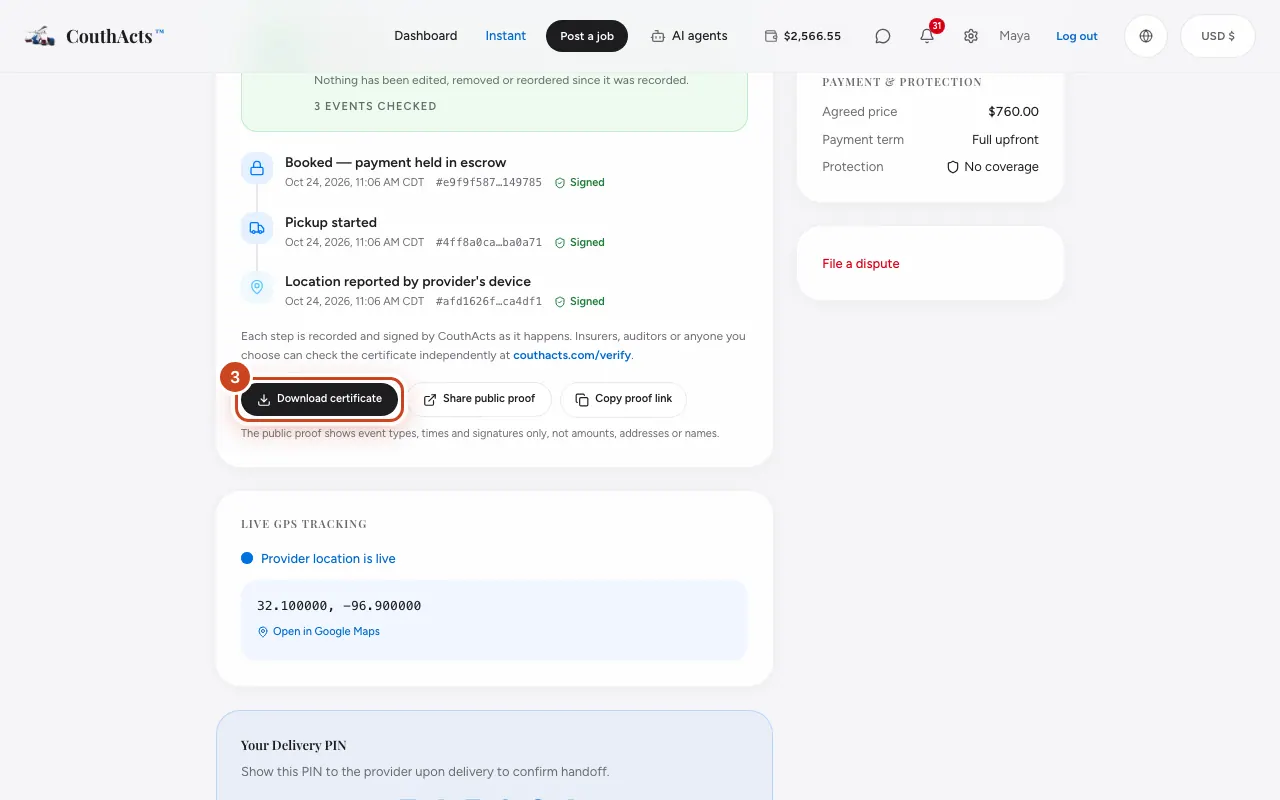Screen dimensions: 1280x800
Task: Open the notifications bell with 31 badge
Action: click(x=928, y=34)
